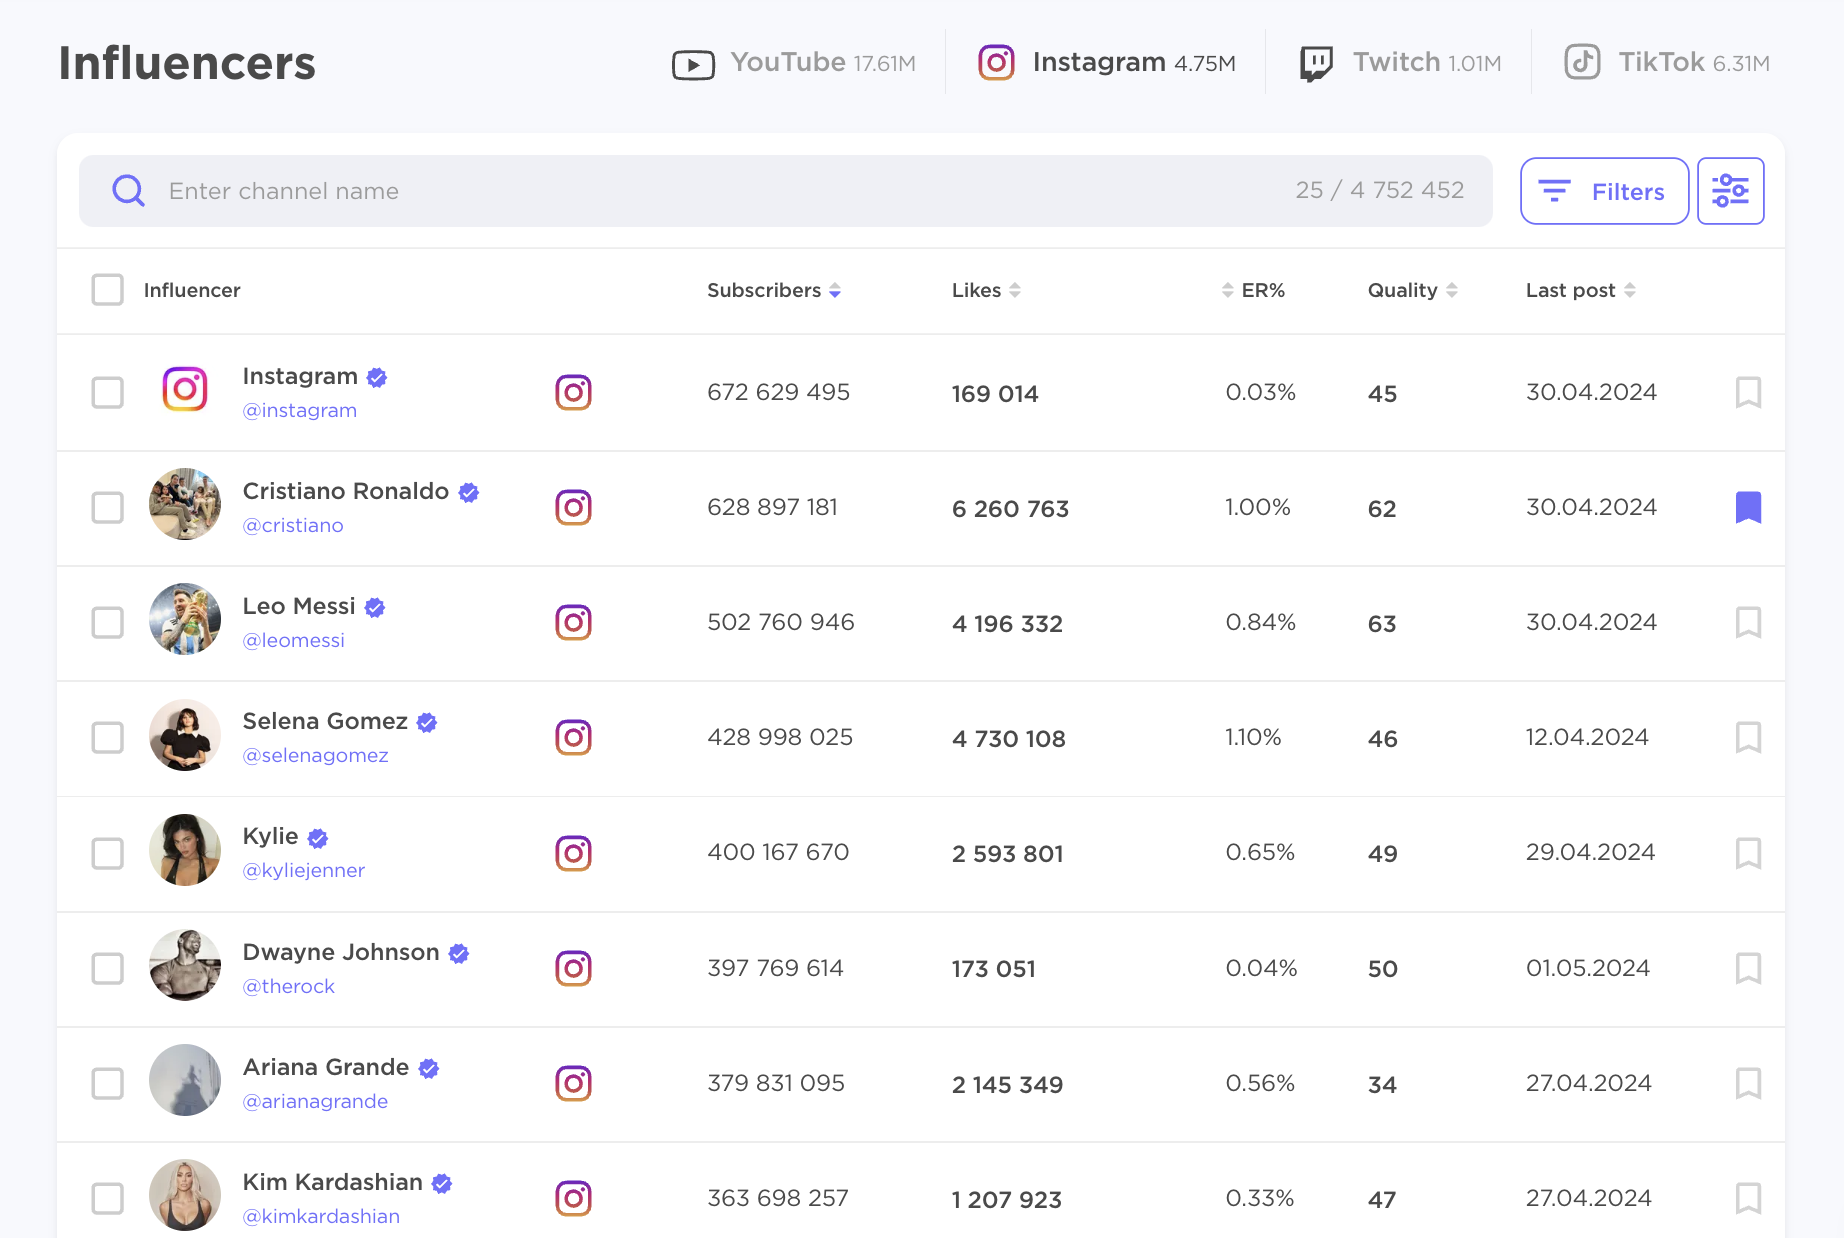Viewport: 1844px width, 1238px height.
Task: Bookmark the Selena Gomez row
Action: (1747, 737)
